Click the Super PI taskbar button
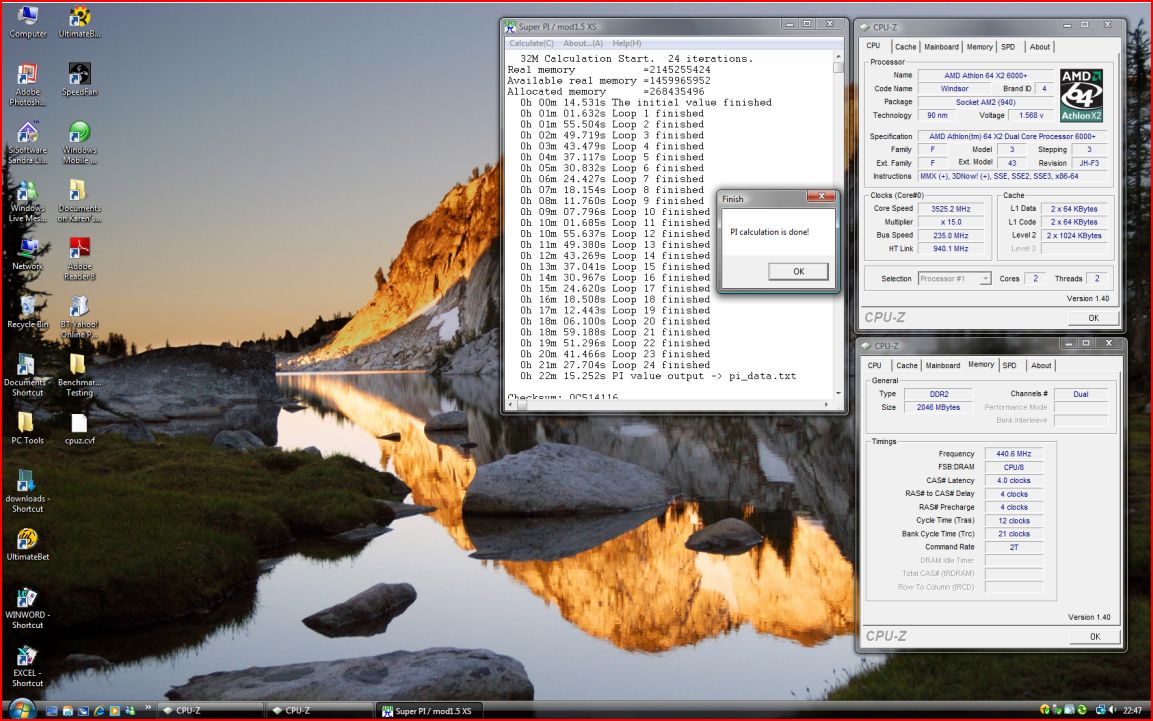Screen dimensions: 1153x721 pos(431,711)
